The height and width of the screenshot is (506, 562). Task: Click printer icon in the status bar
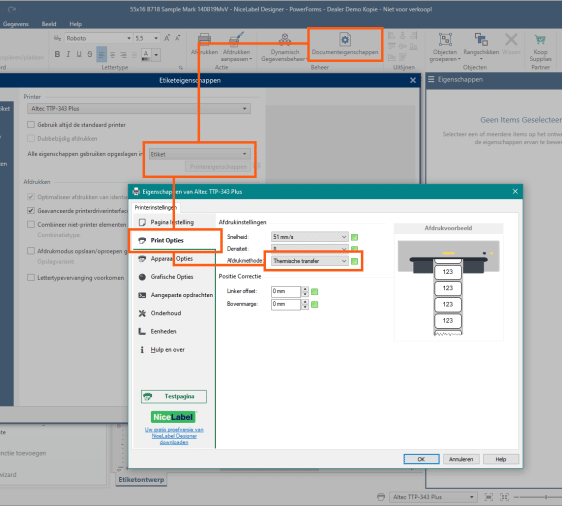(381, 497)
